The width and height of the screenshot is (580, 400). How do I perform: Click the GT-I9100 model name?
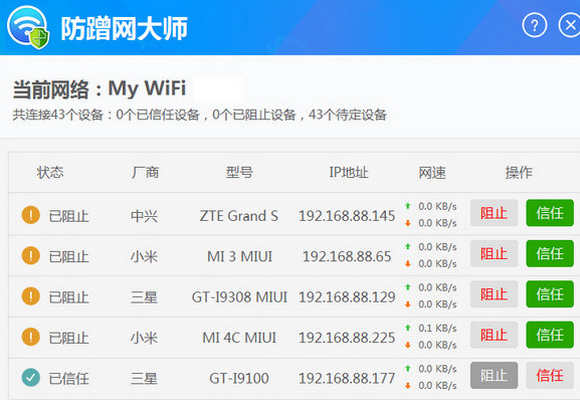(x=239, y=379)
